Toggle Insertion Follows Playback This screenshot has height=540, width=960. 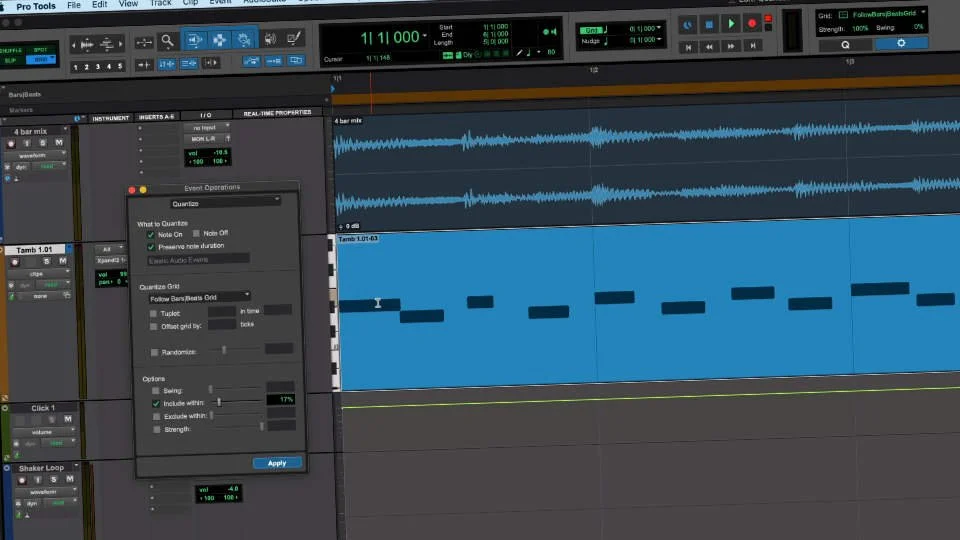click(x=211, y=62)
